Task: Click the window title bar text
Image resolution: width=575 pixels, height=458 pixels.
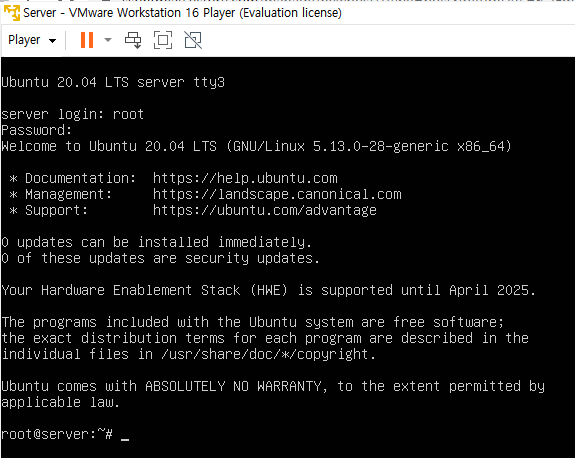Action: pos(182,13)
